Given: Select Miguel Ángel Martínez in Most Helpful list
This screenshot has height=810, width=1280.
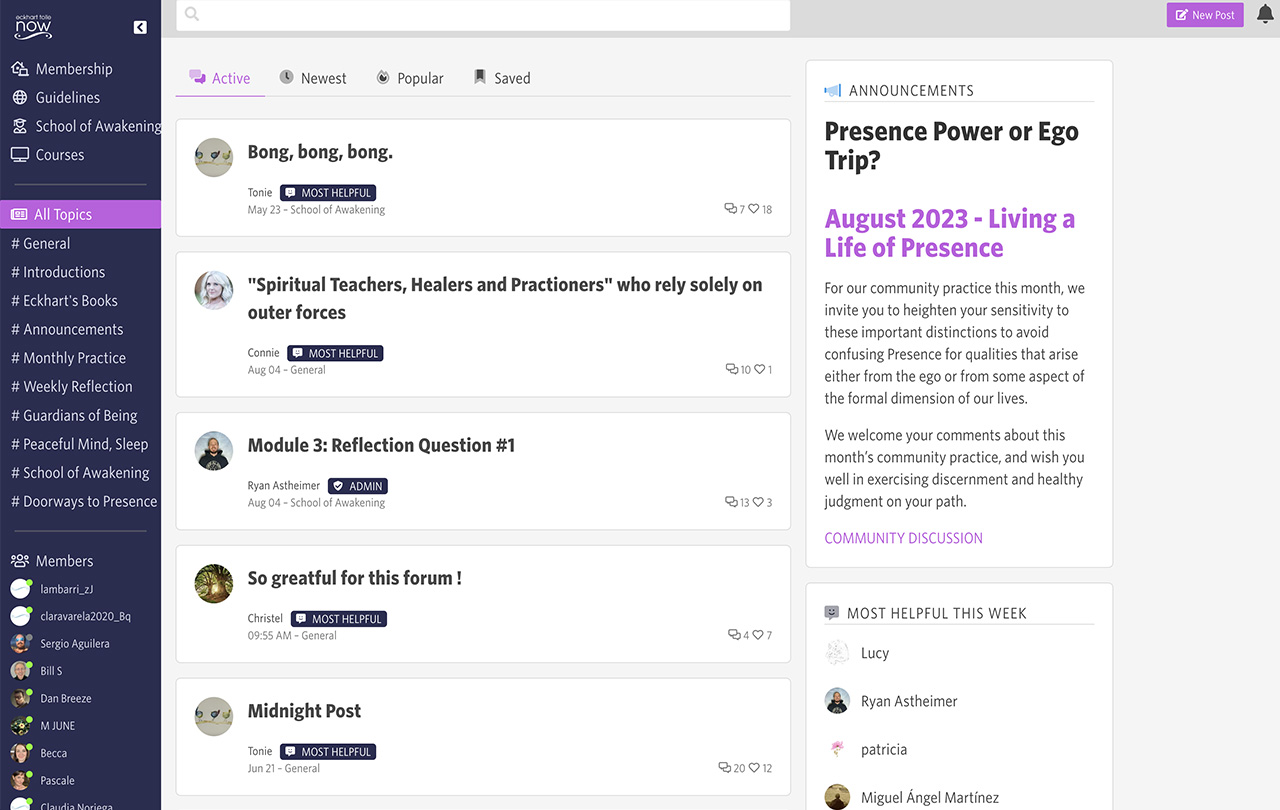Looking at the screenshot, I should click(929, 797).
